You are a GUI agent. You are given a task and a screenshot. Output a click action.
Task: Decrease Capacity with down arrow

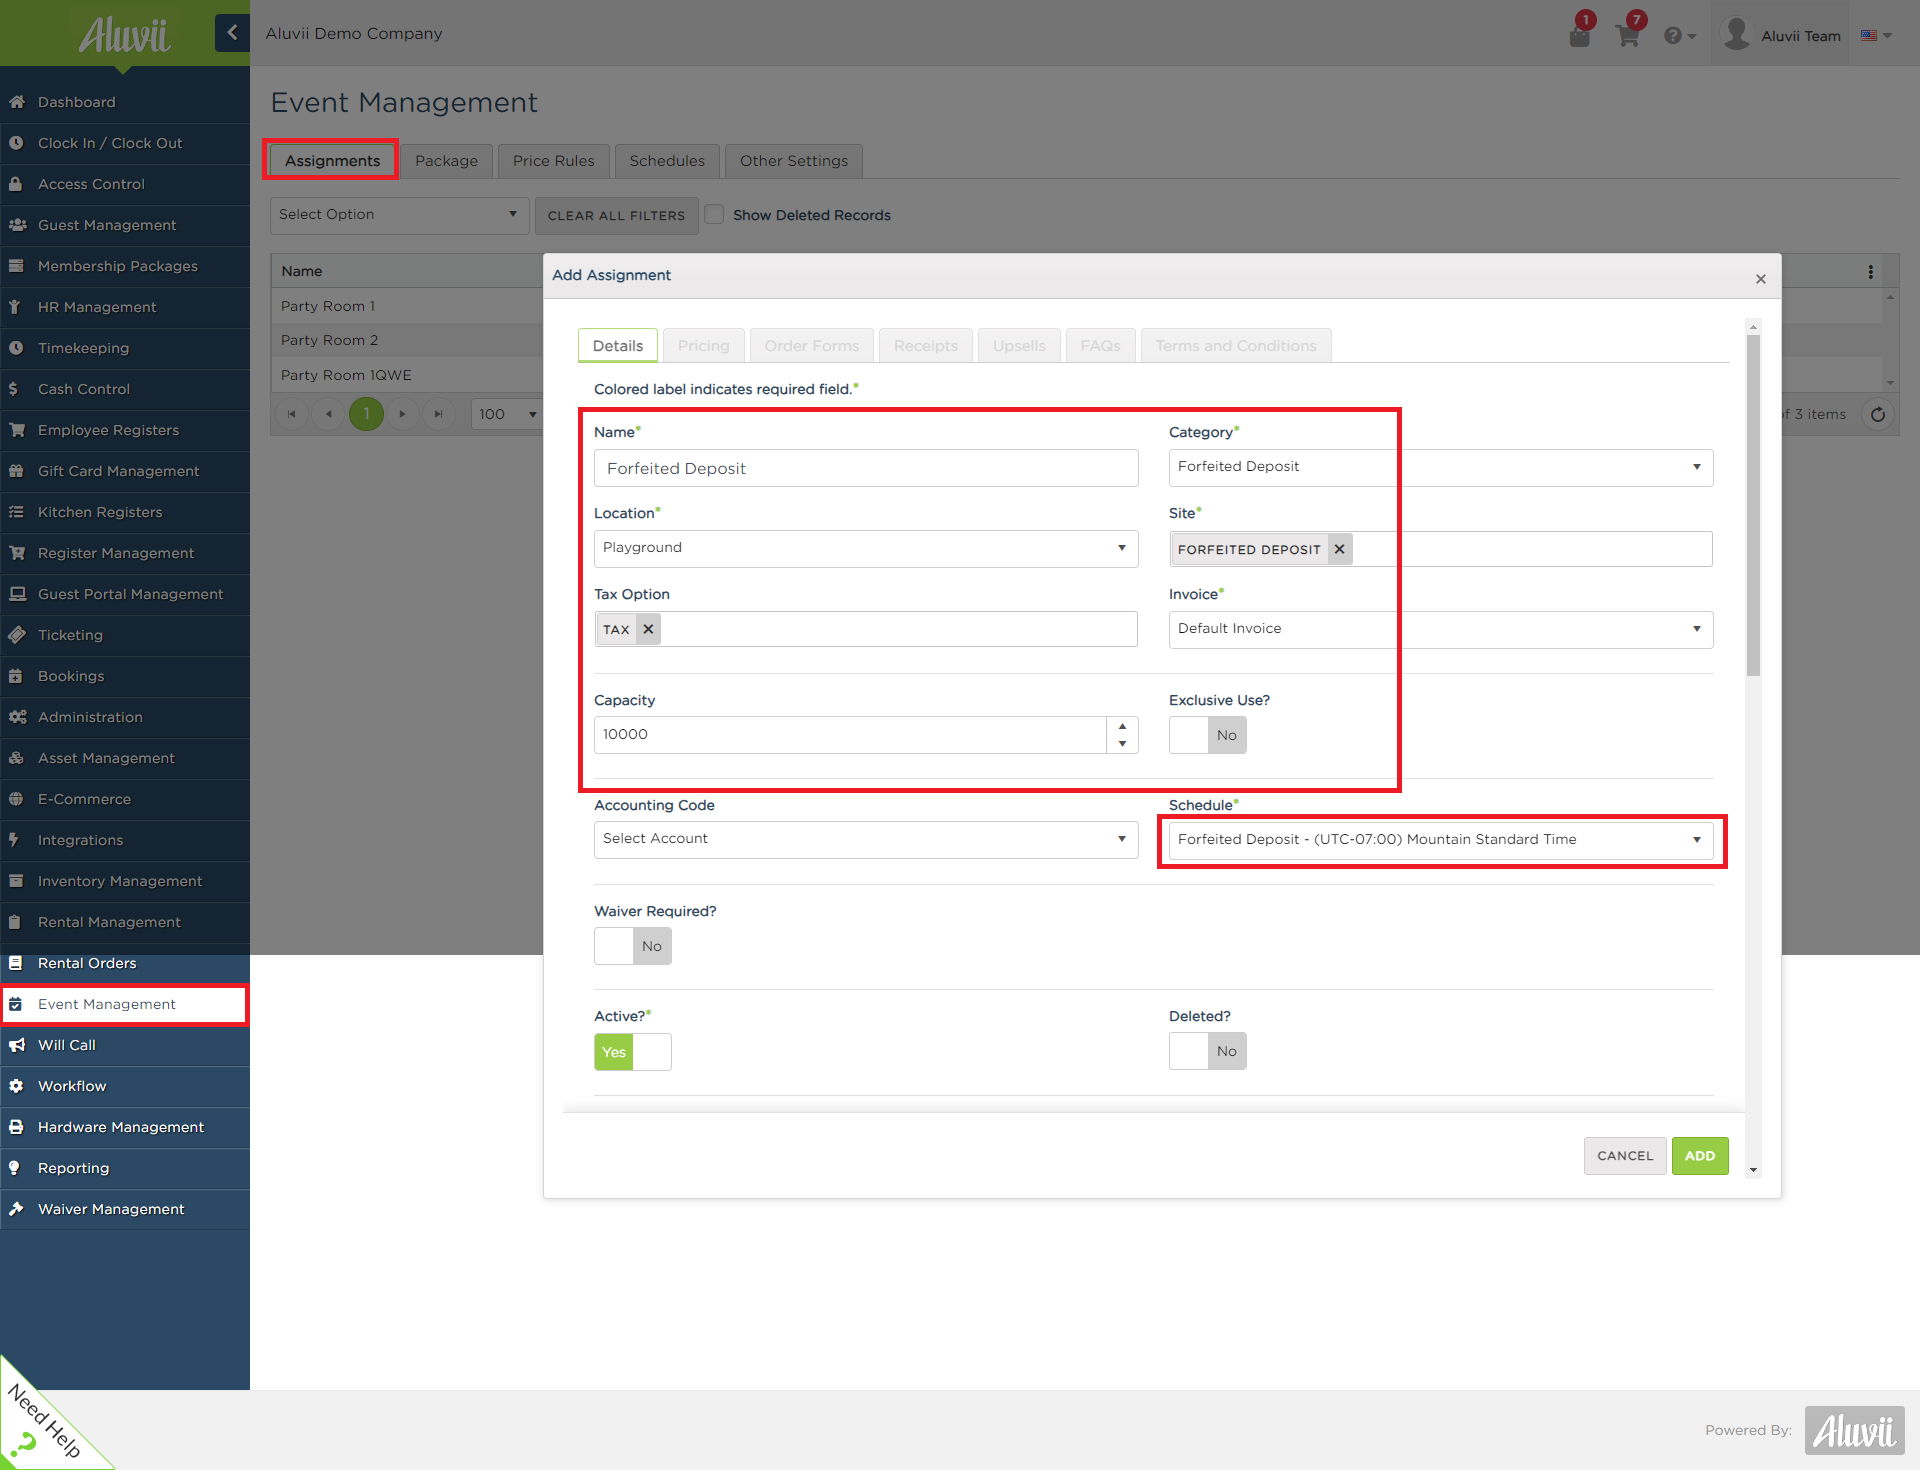1122,744
